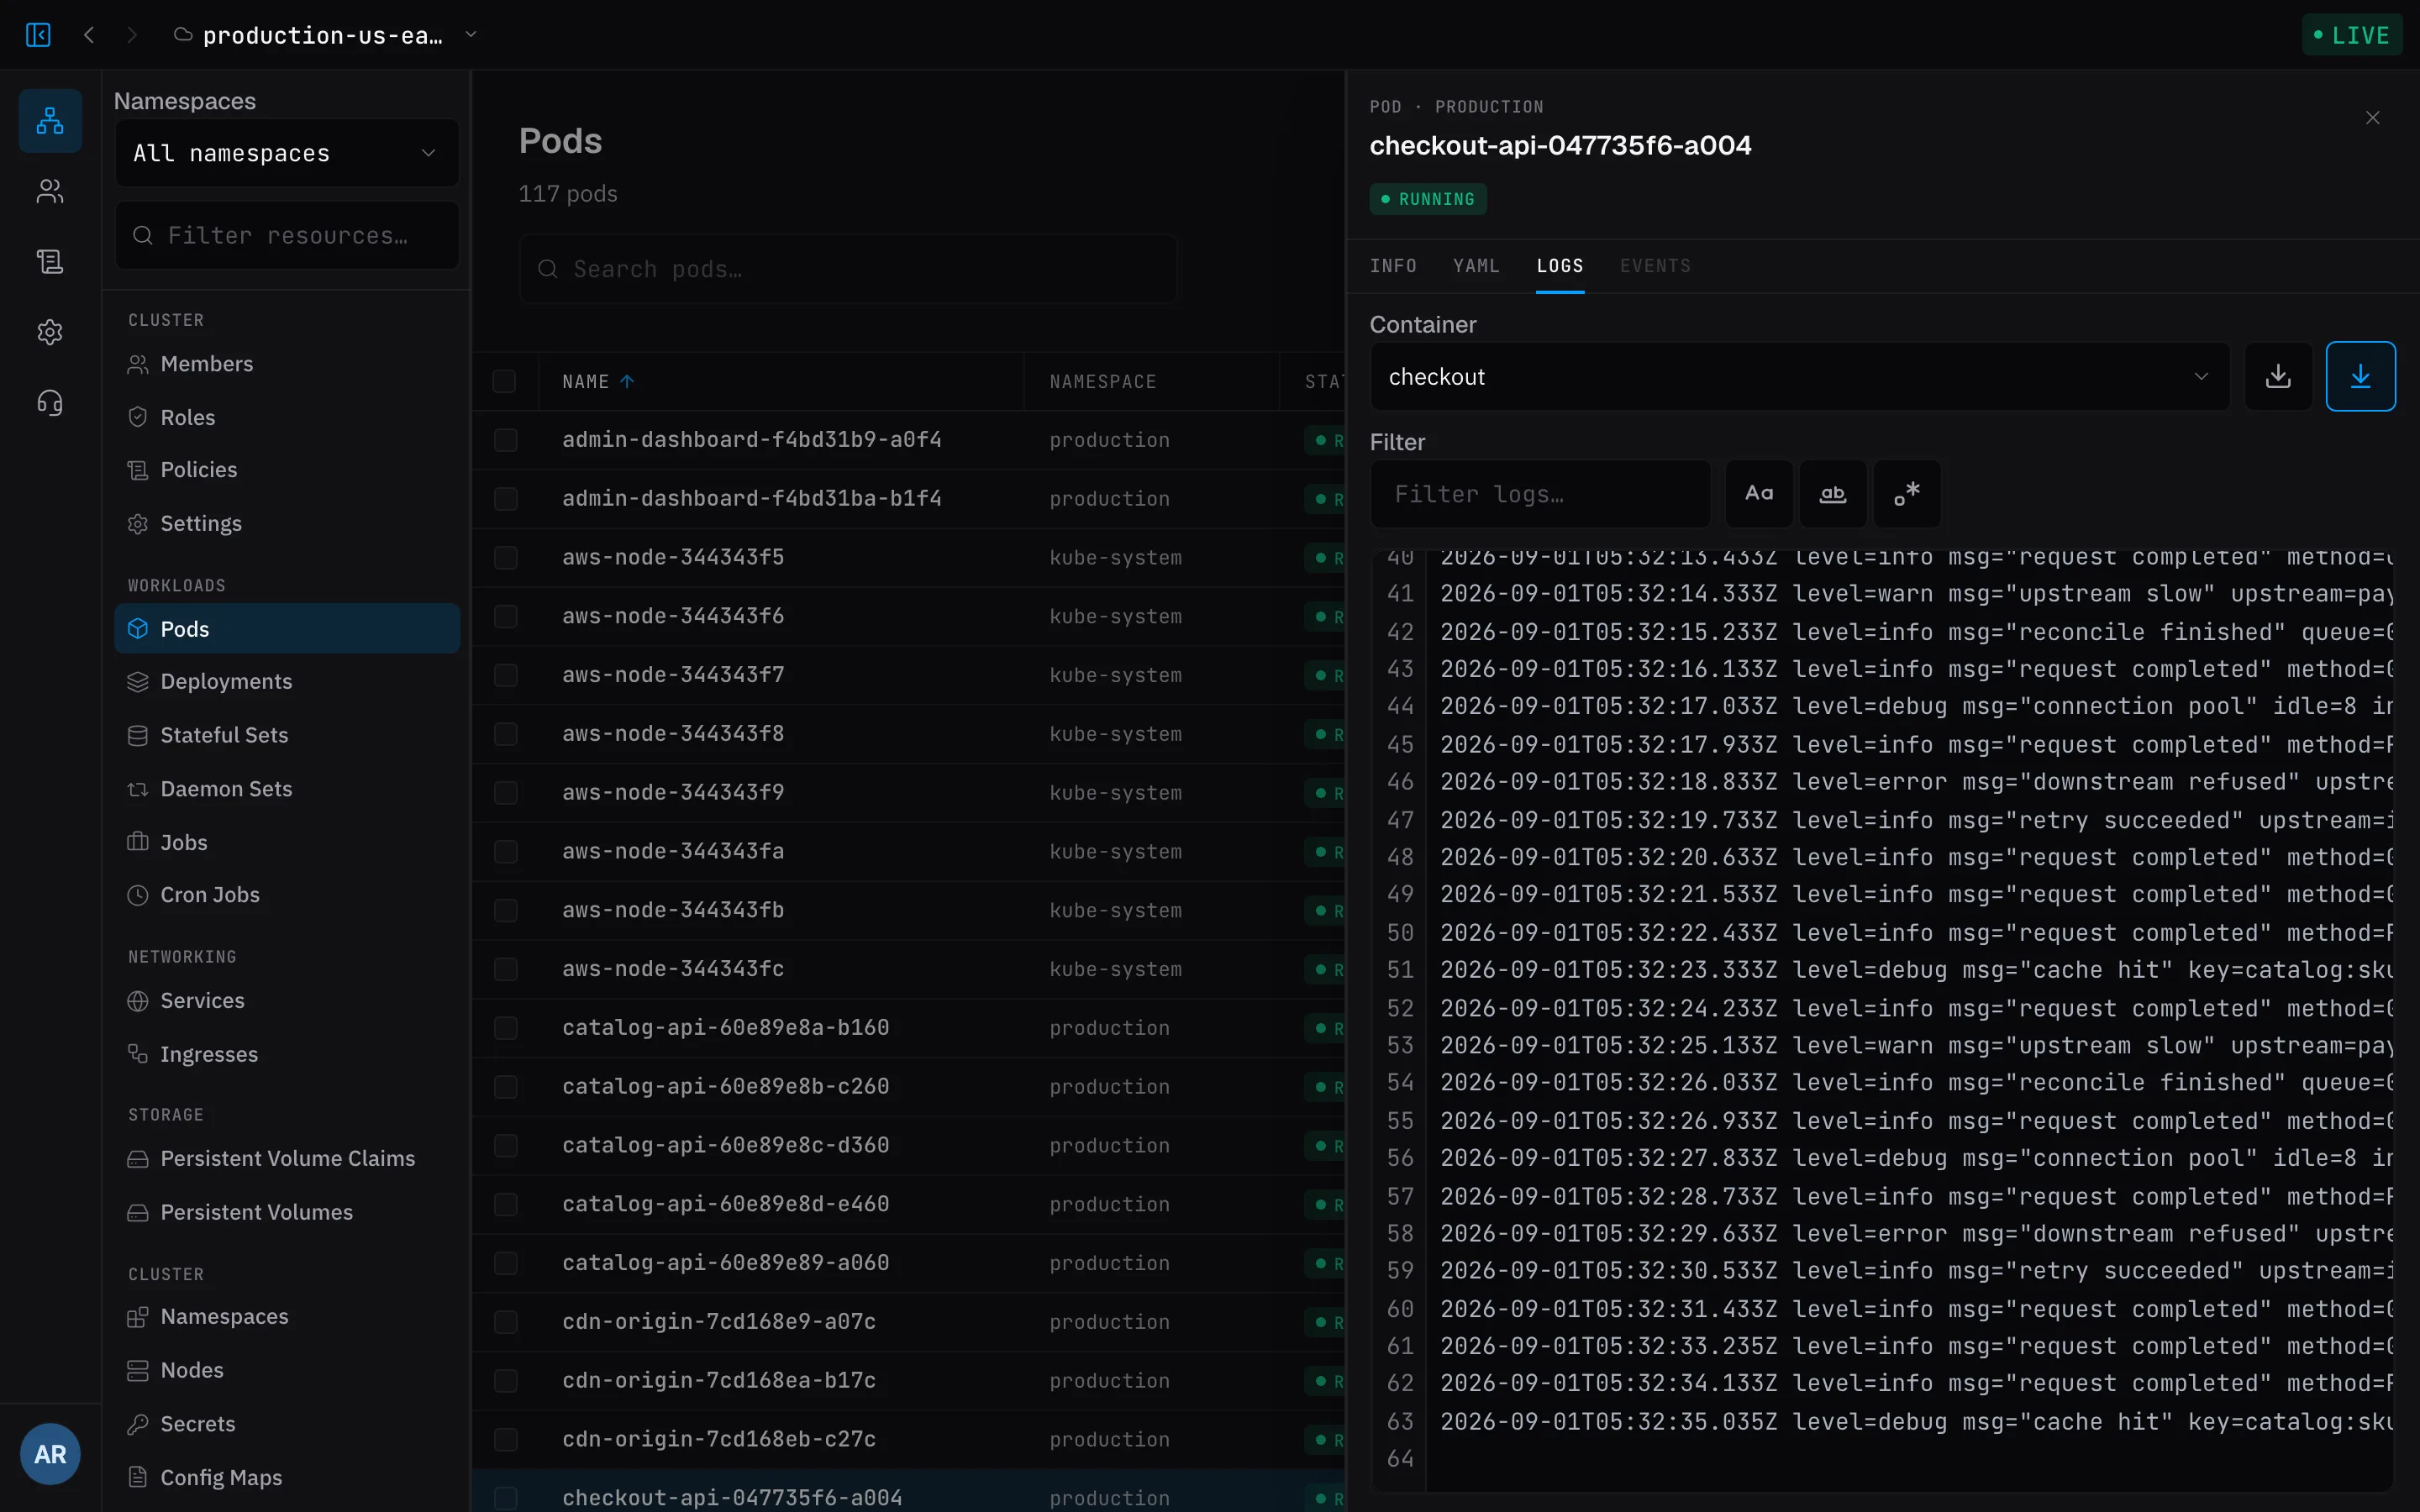Check the admin-dashboard-f4bd31b9-a0f4 row checkbox
The width and height of the screenshot is (2420, 1512).
[x=506, y=440]
